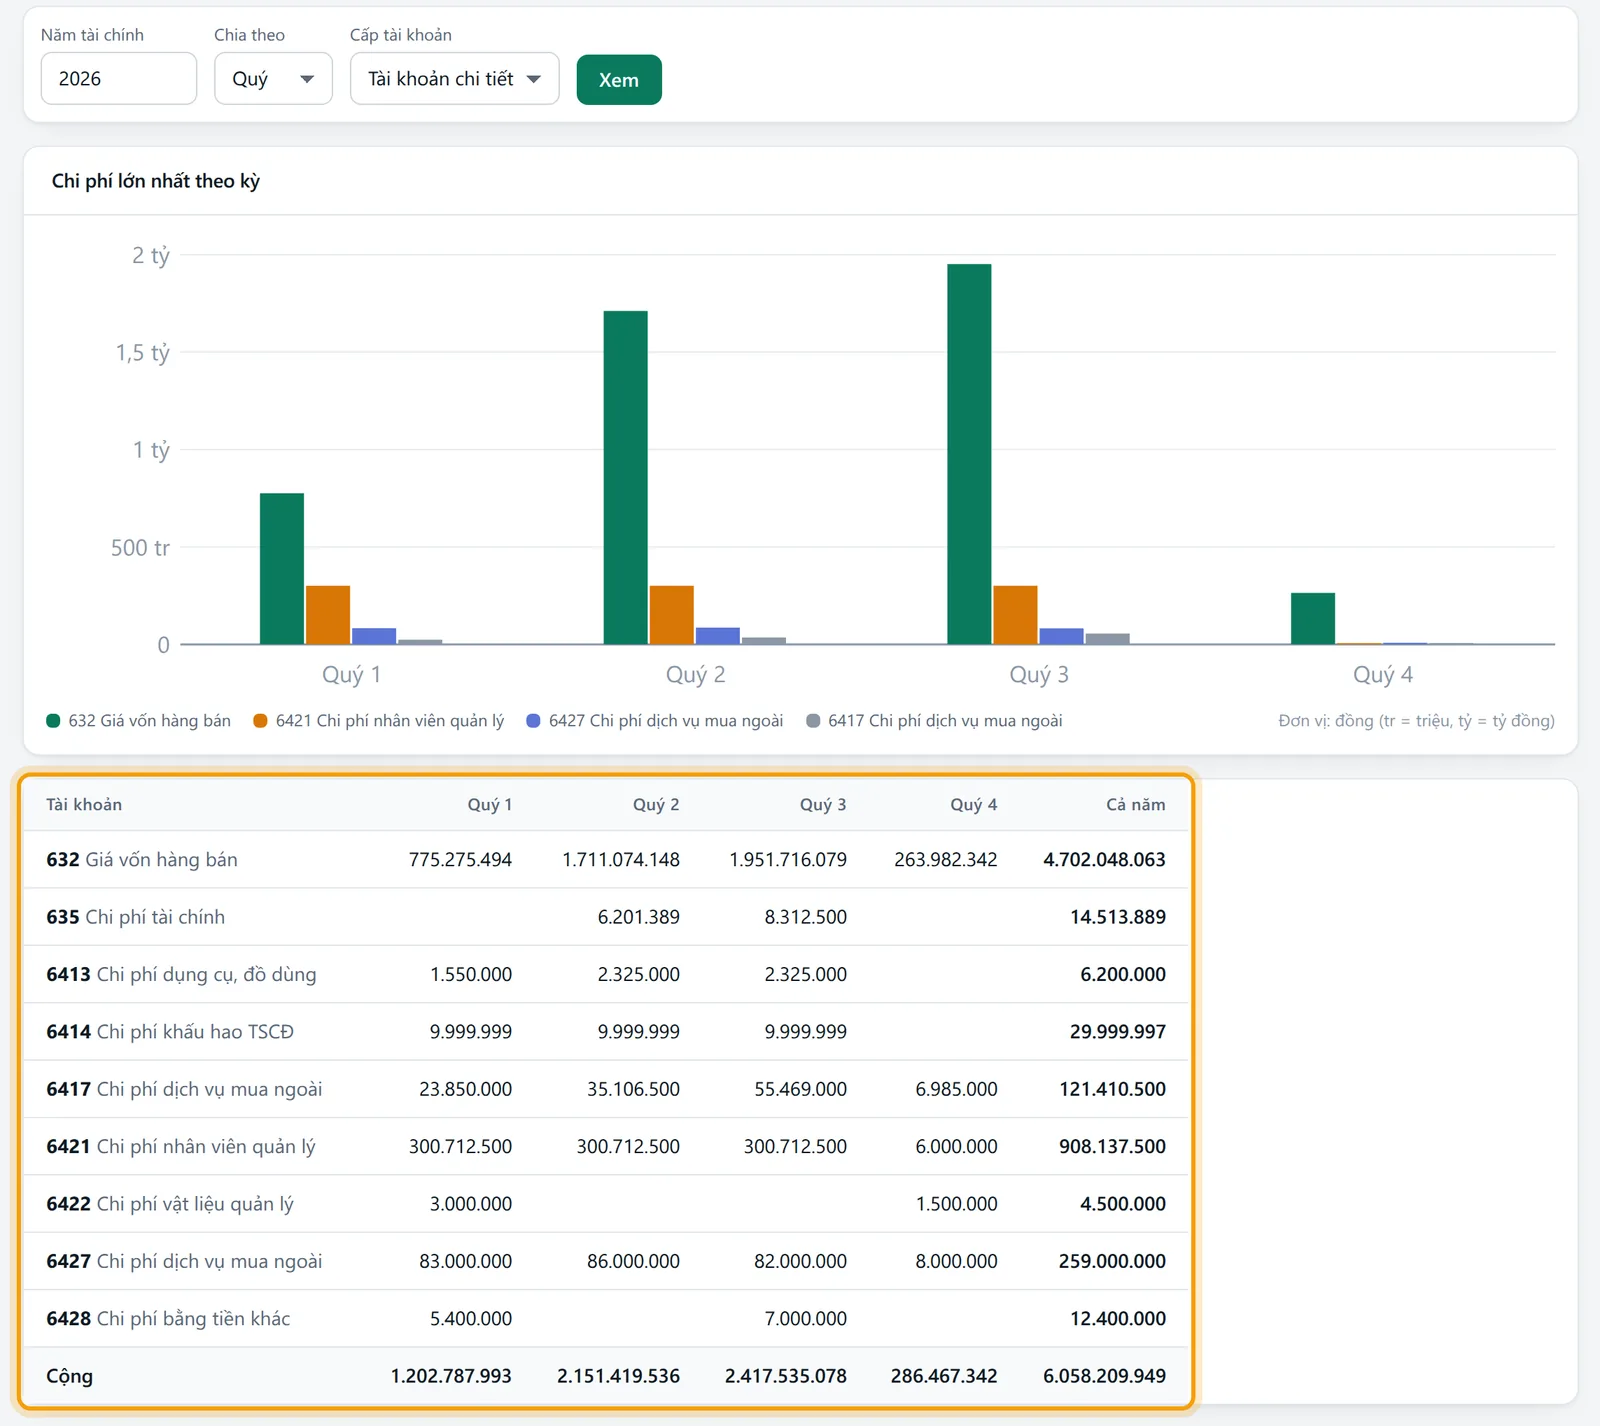Viewport: 1600px width, 1426px height.
Task: Click the Xem button
Action: [619, 80]
